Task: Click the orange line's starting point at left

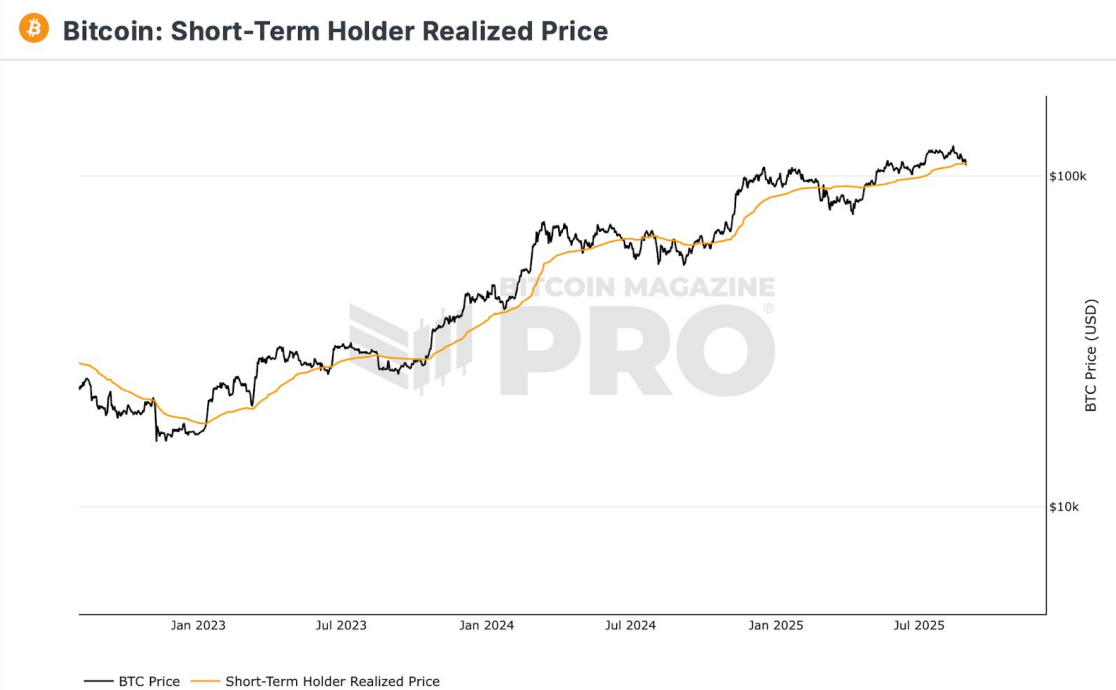Action: point(80,363)
